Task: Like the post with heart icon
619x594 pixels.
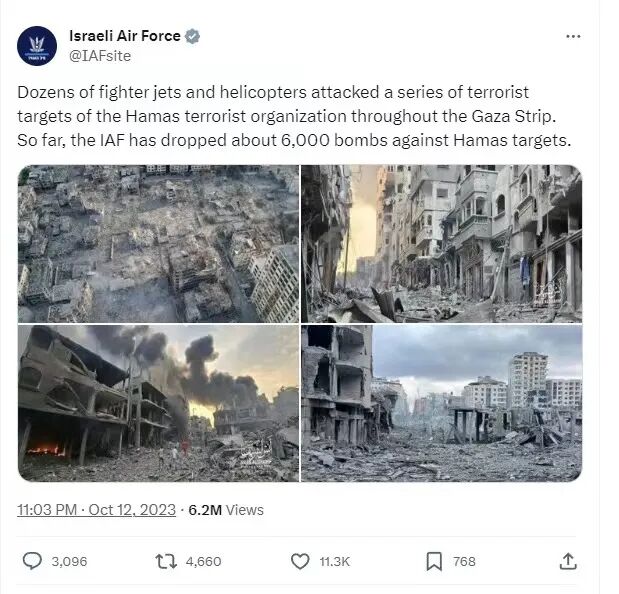Action: tap(300, 561)
